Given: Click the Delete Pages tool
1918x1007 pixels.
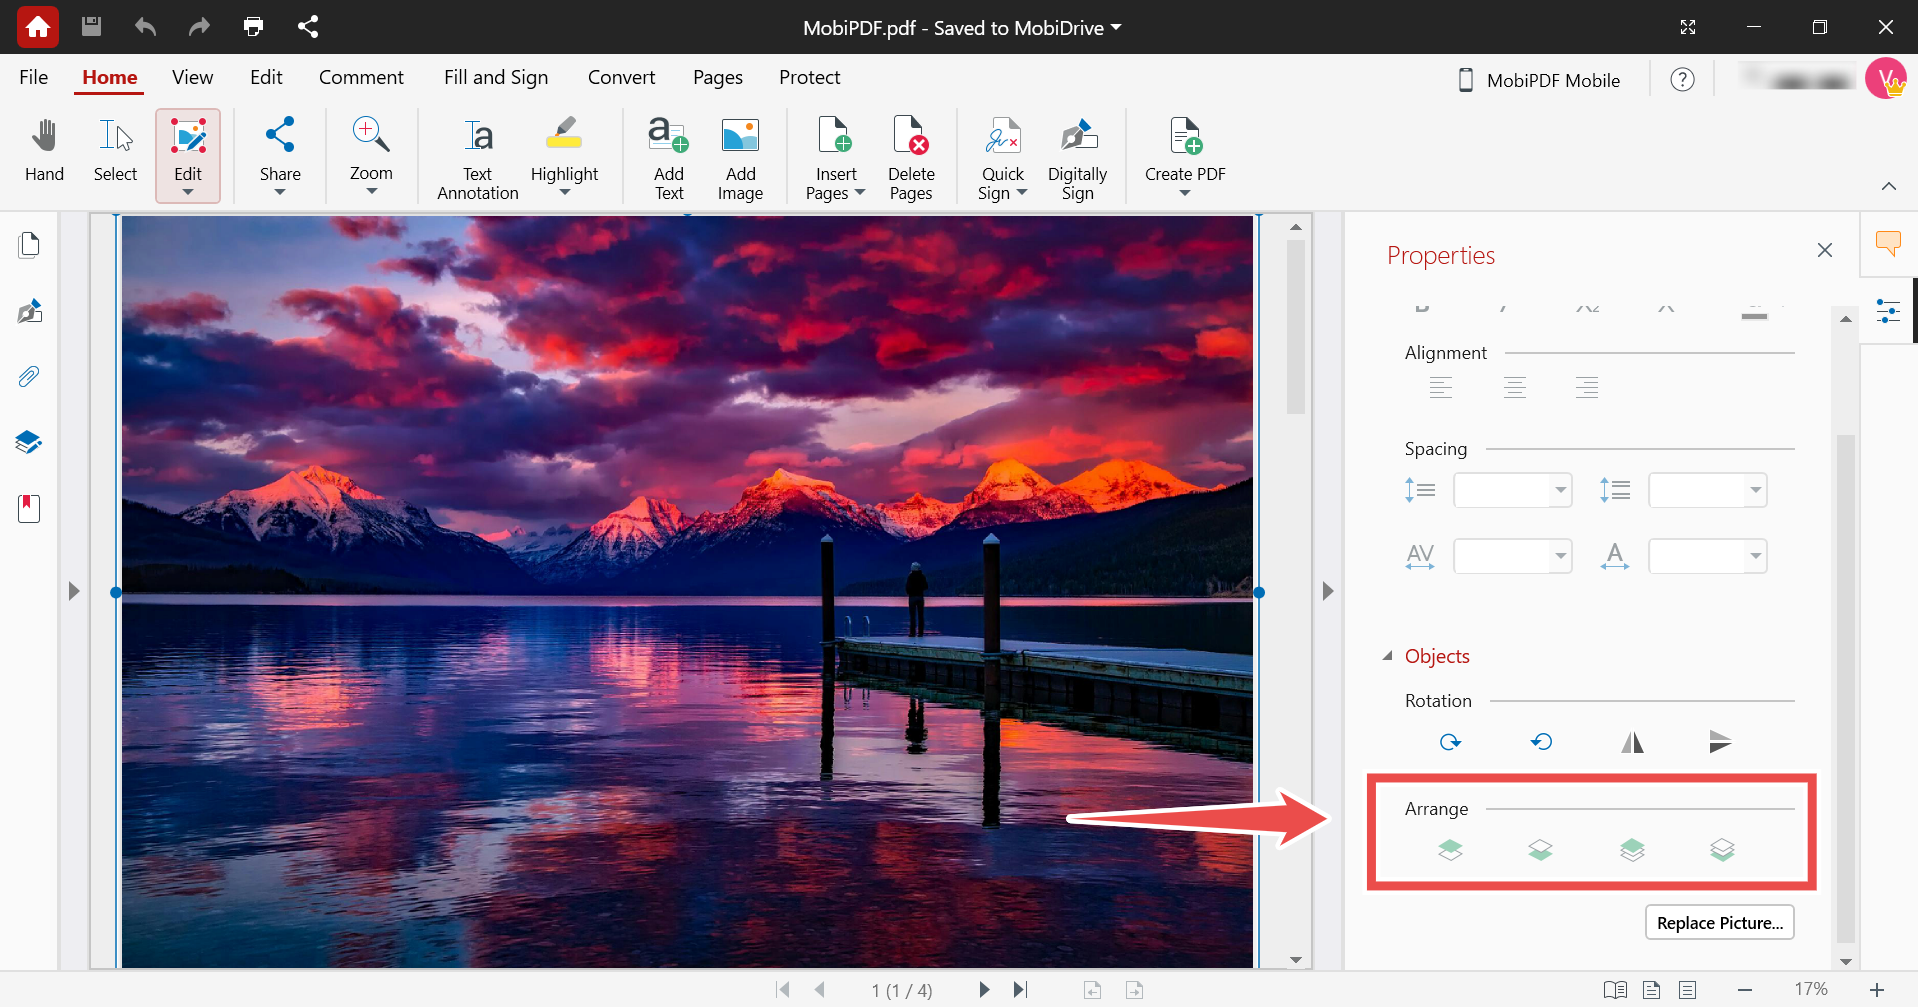Looking at the screenshot, I should (x=911, y=158).
